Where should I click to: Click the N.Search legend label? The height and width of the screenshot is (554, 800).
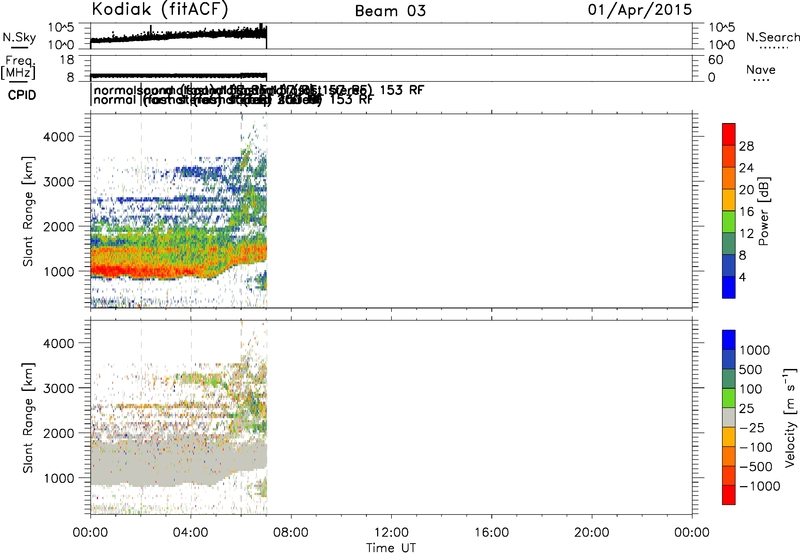[773, 37]
